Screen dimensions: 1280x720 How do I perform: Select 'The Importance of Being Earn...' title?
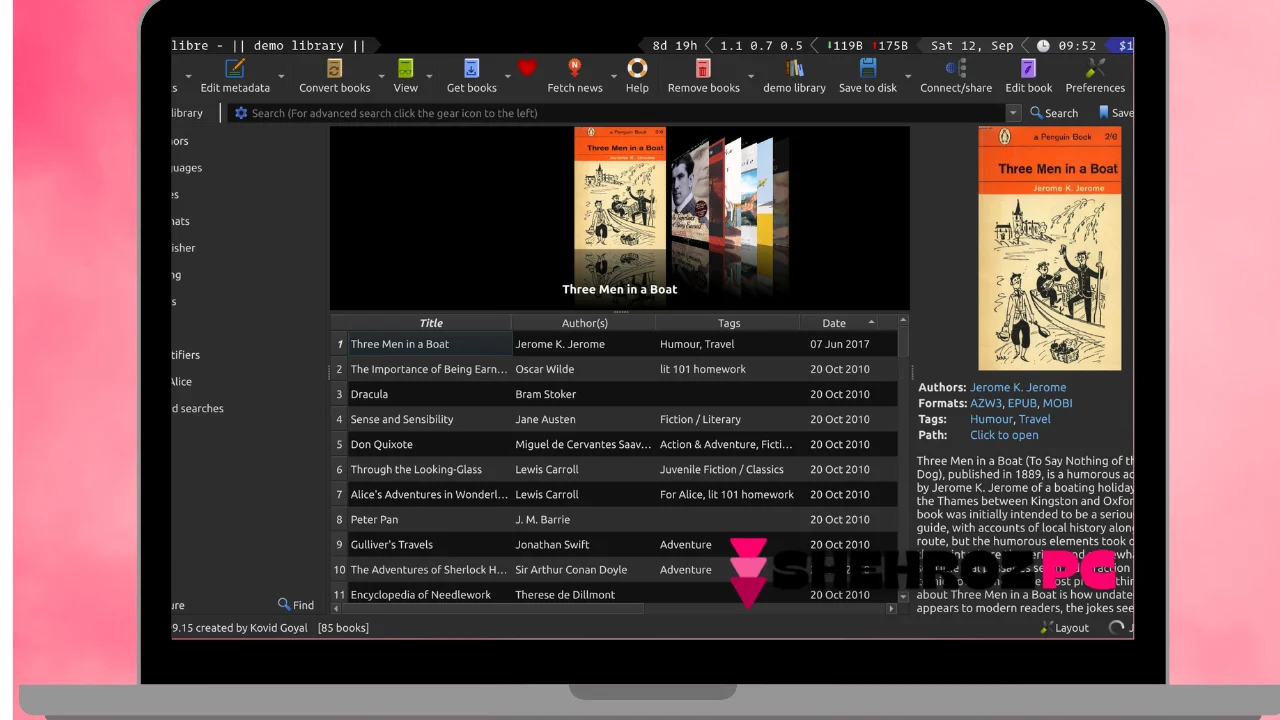429,369
